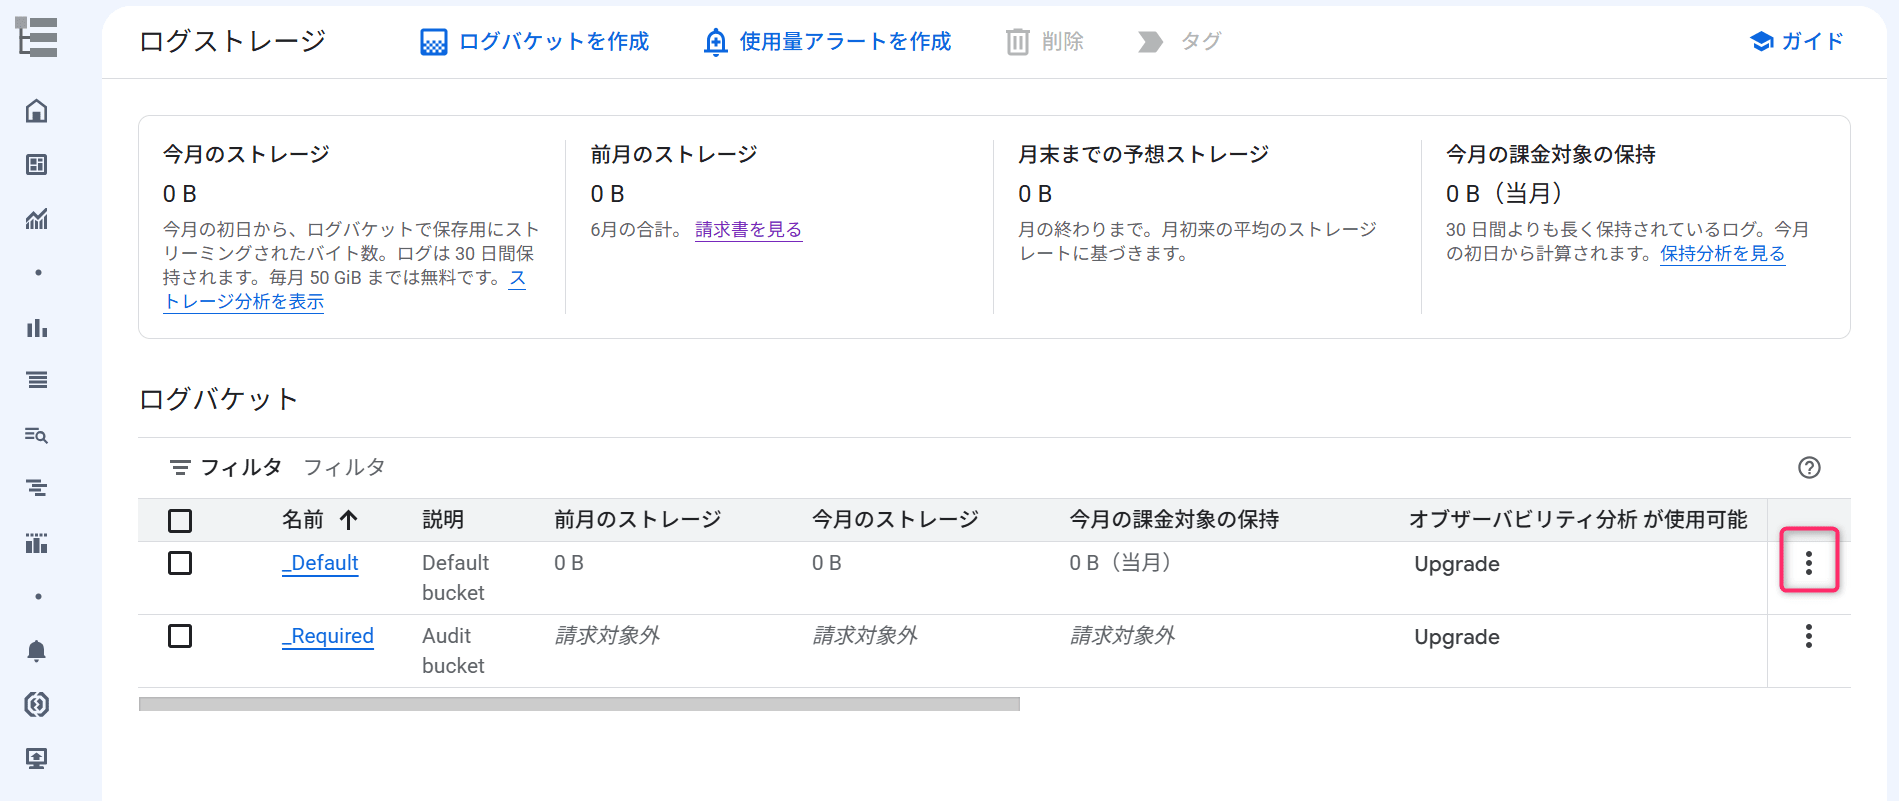Click ログバケットを作成 in toolbar
This screenshot has height=801, width=1899.
pyautogui.click(x=534, y=41)
